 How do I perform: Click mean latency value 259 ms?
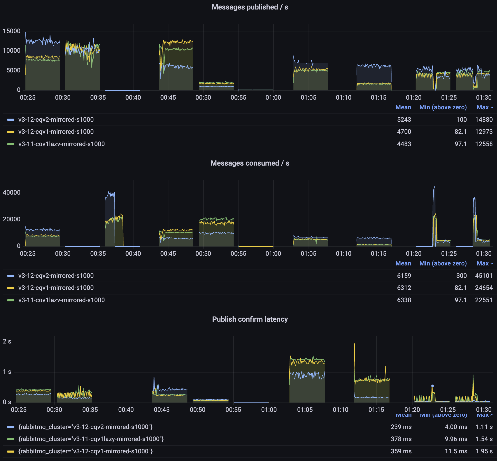401,427
